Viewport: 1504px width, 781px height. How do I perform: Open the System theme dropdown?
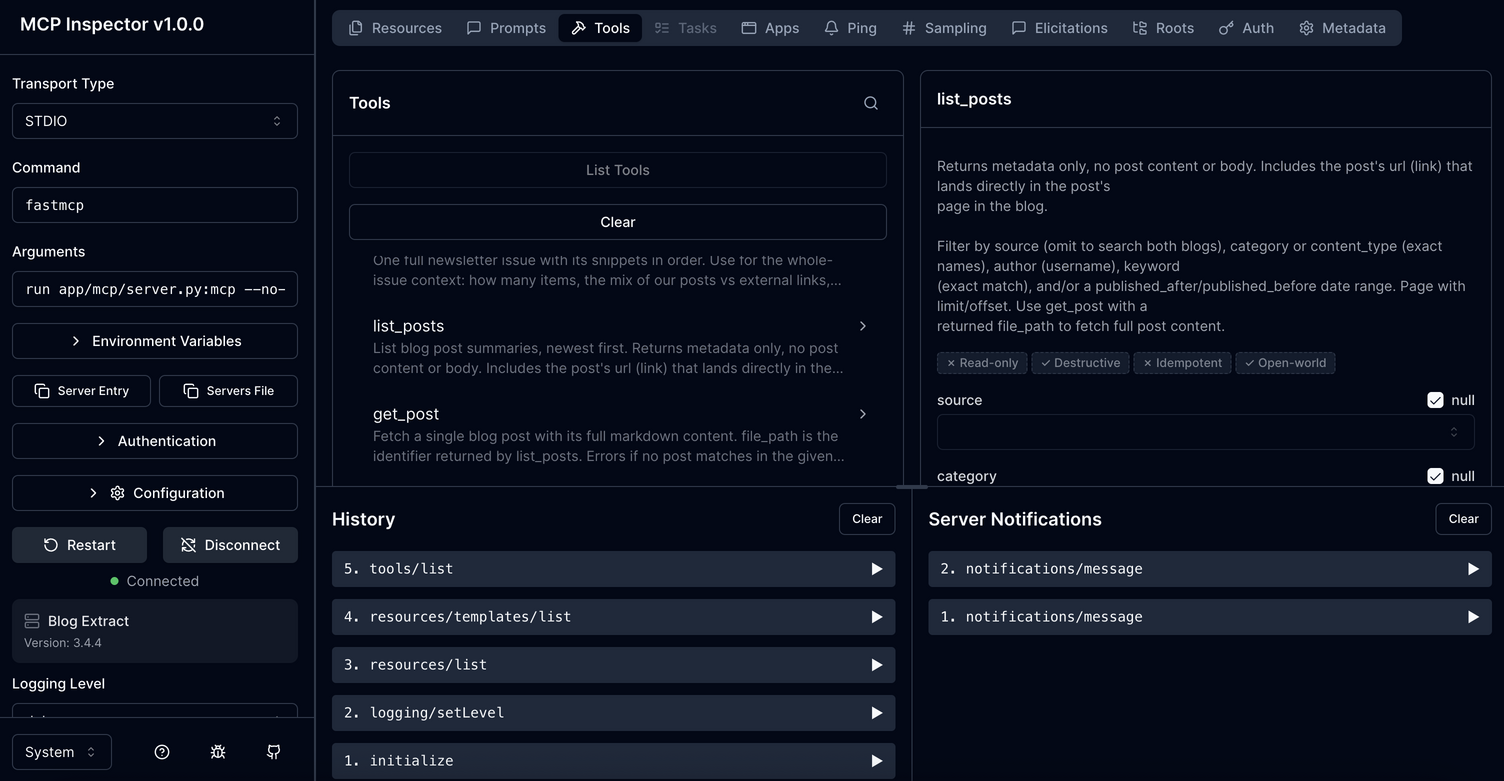(62, 752)
